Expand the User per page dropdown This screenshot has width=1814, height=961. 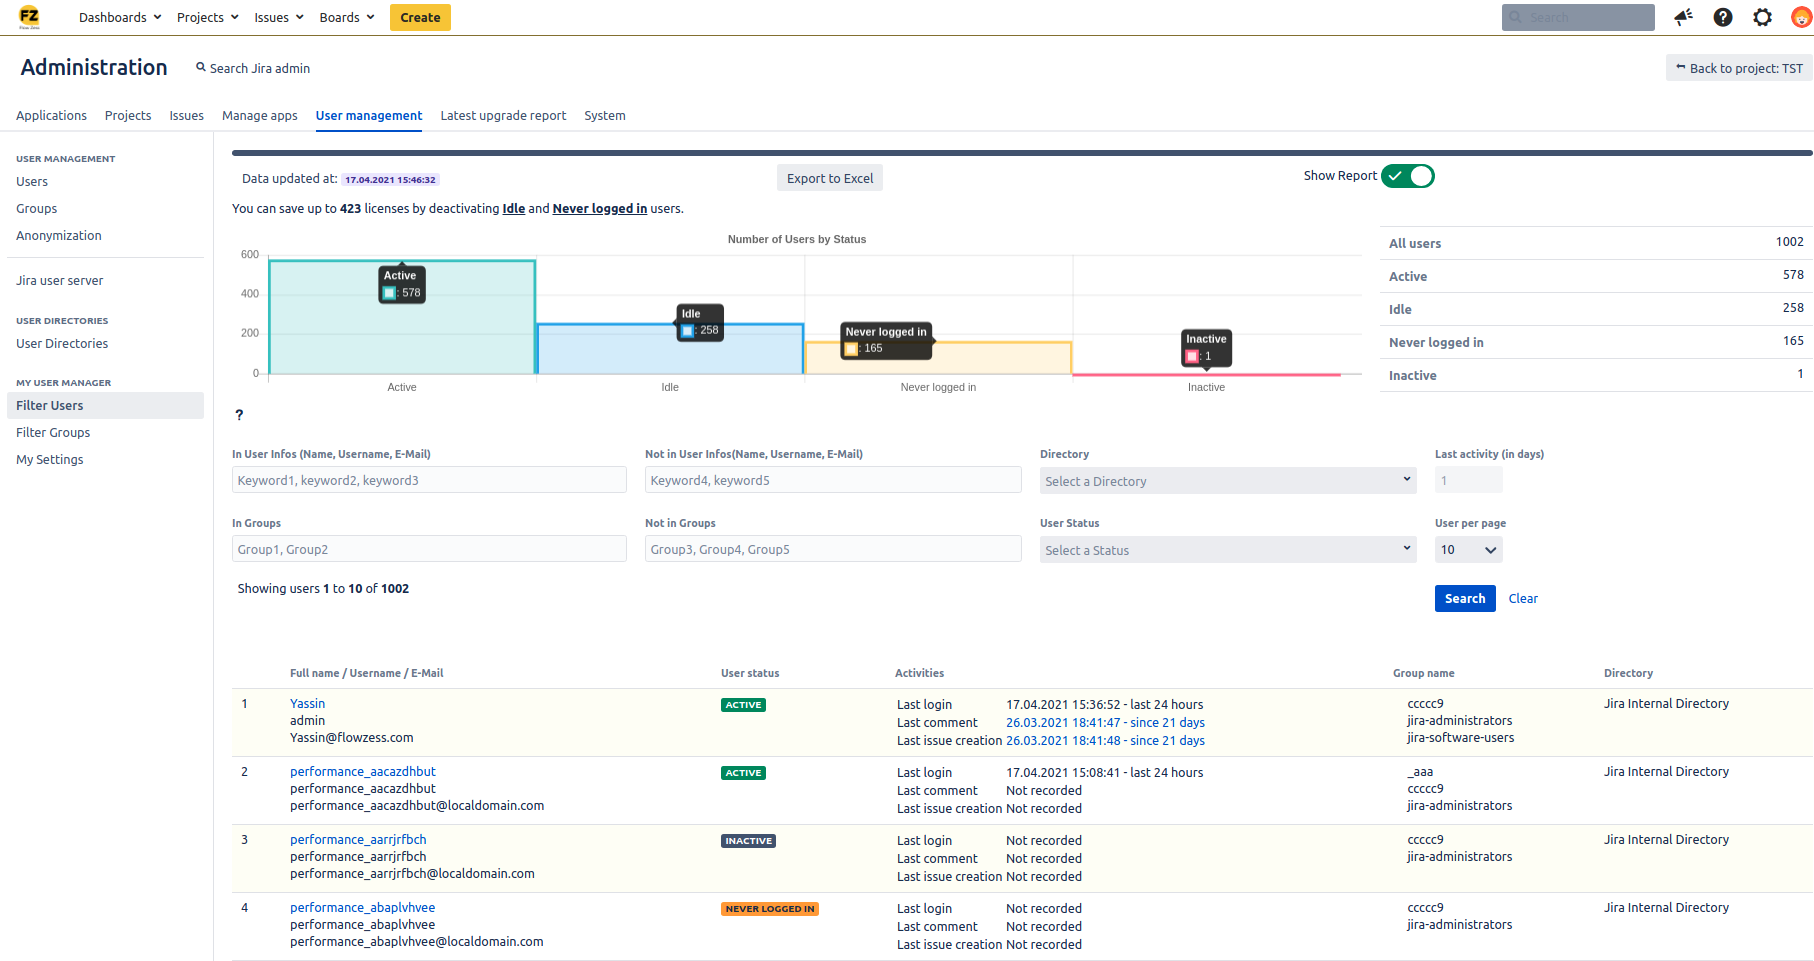tap(1468, 550)
